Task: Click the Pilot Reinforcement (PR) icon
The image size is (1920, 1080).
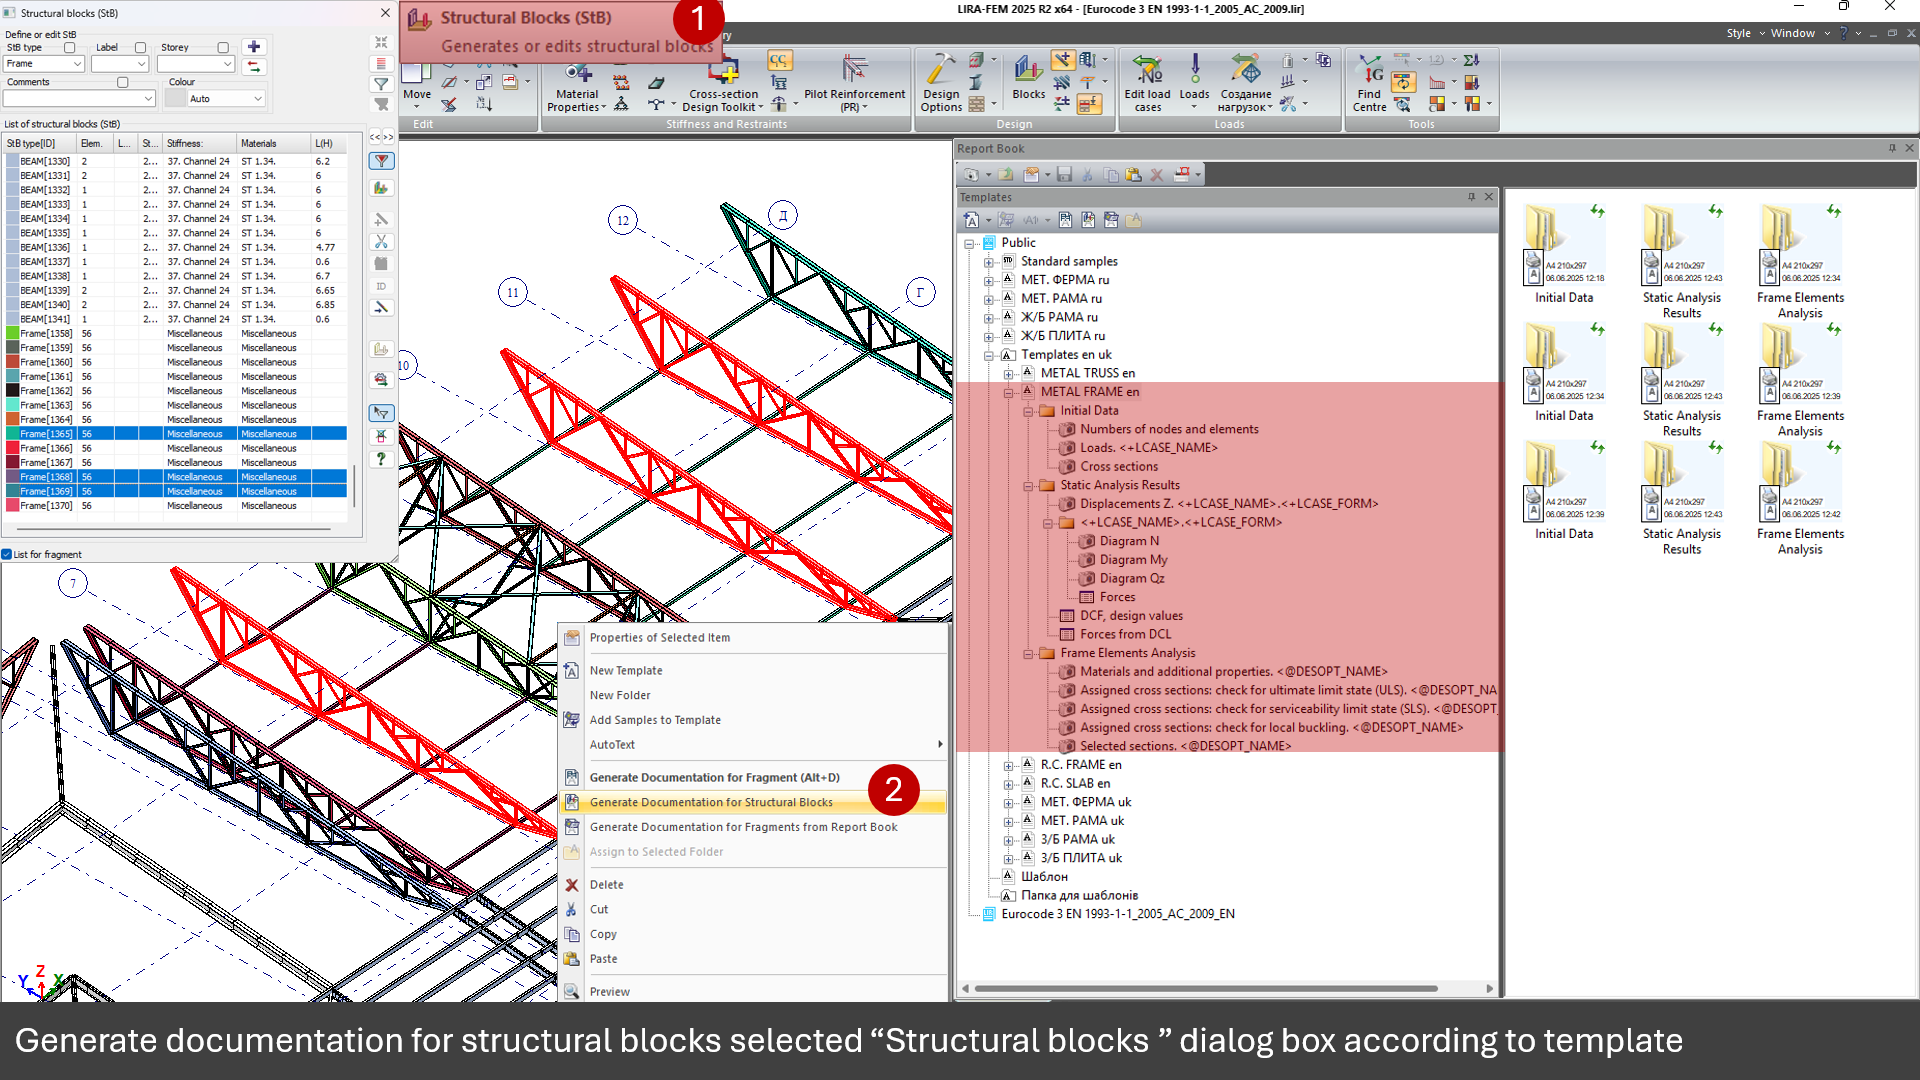Action: (854, 80)
